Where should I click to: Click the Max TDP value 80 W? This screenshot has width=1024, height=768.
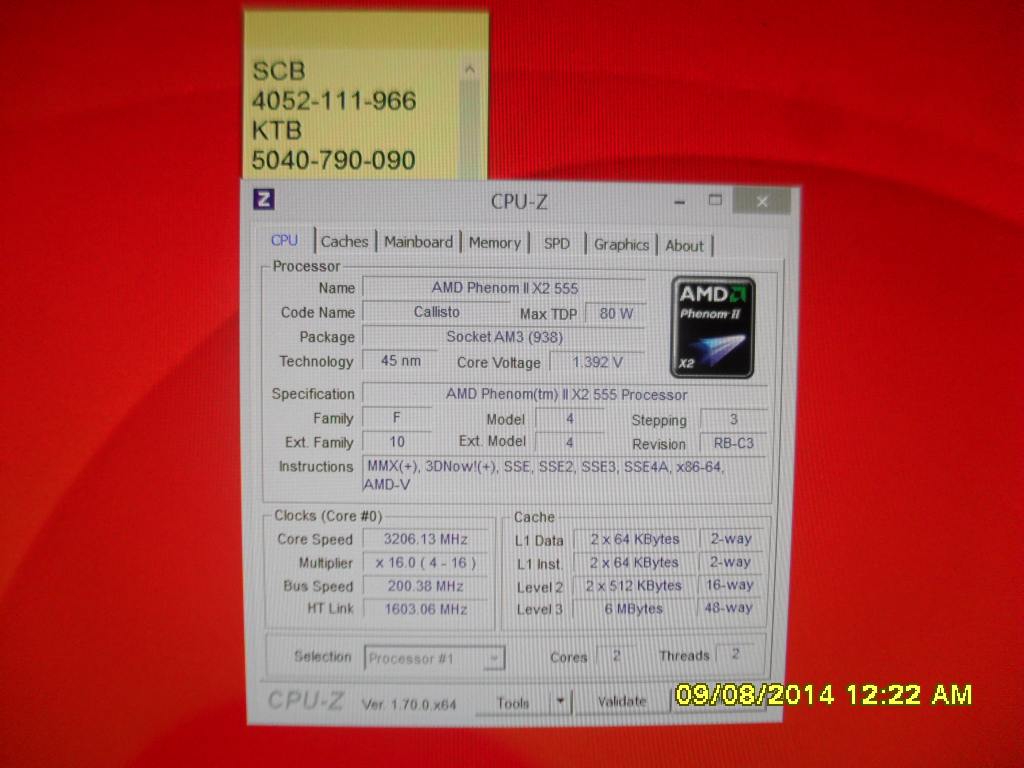616,313
